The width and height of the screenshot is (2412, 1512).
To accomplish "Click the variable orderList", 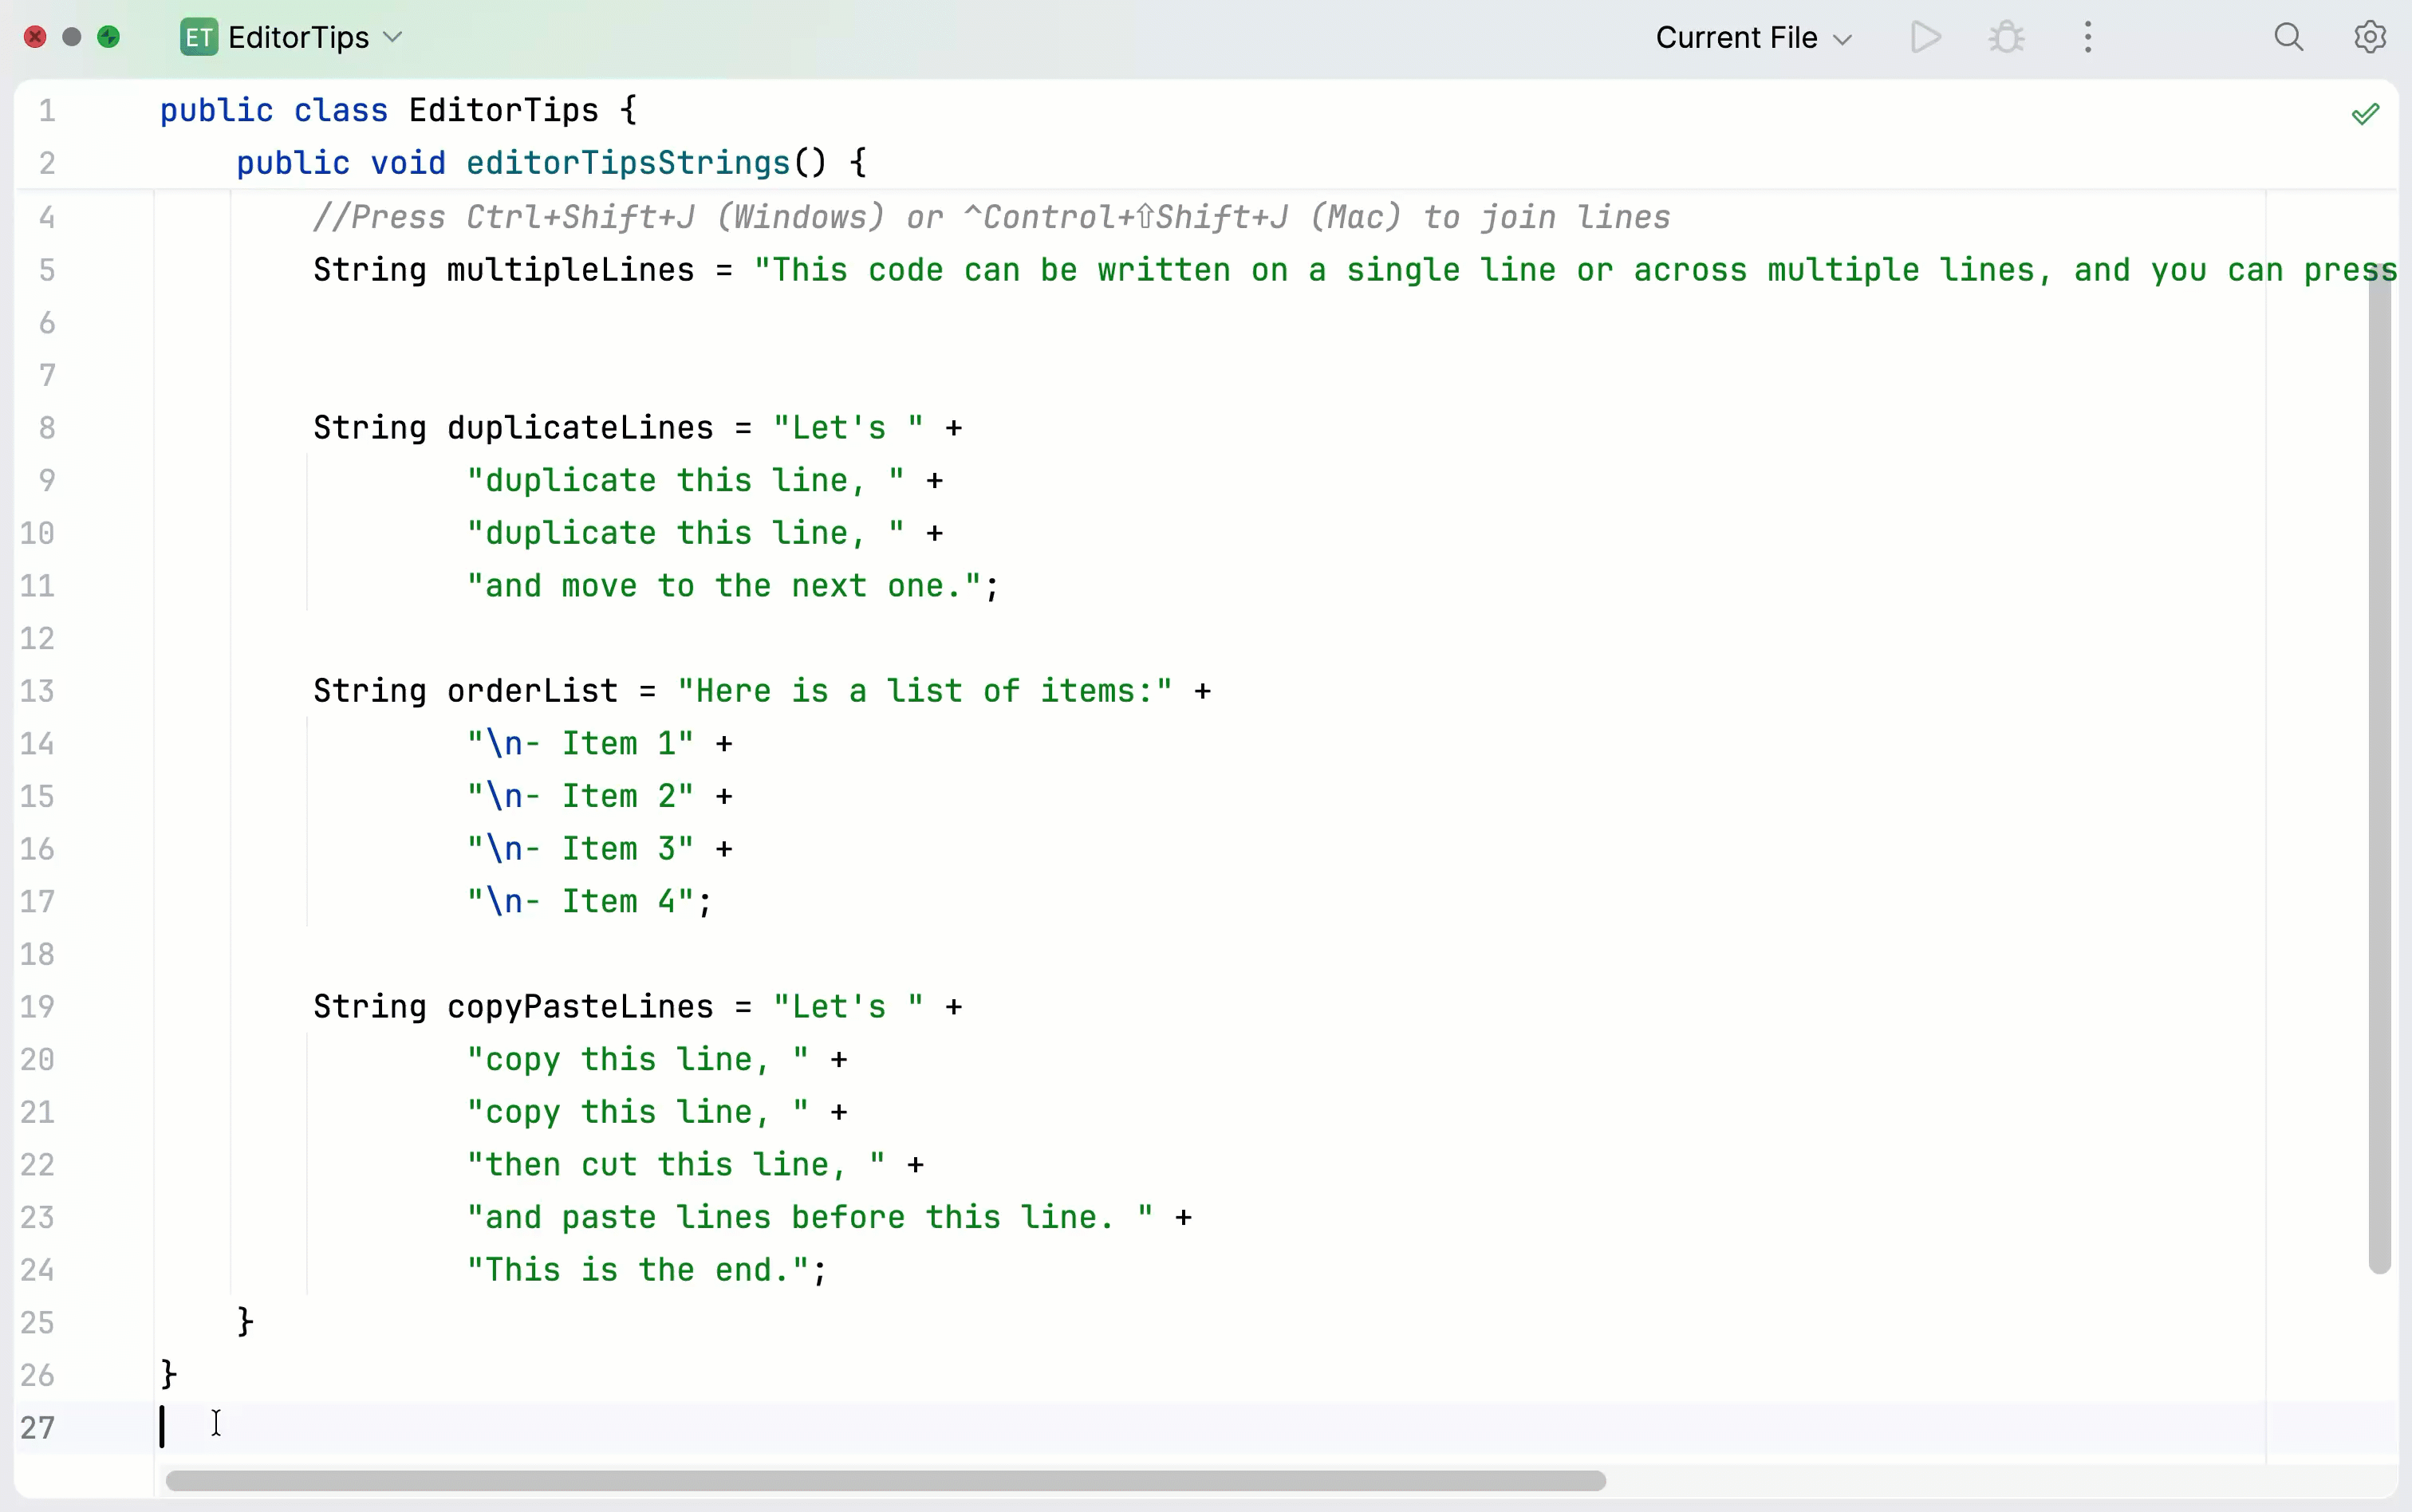I will click(x=533, y=691).
